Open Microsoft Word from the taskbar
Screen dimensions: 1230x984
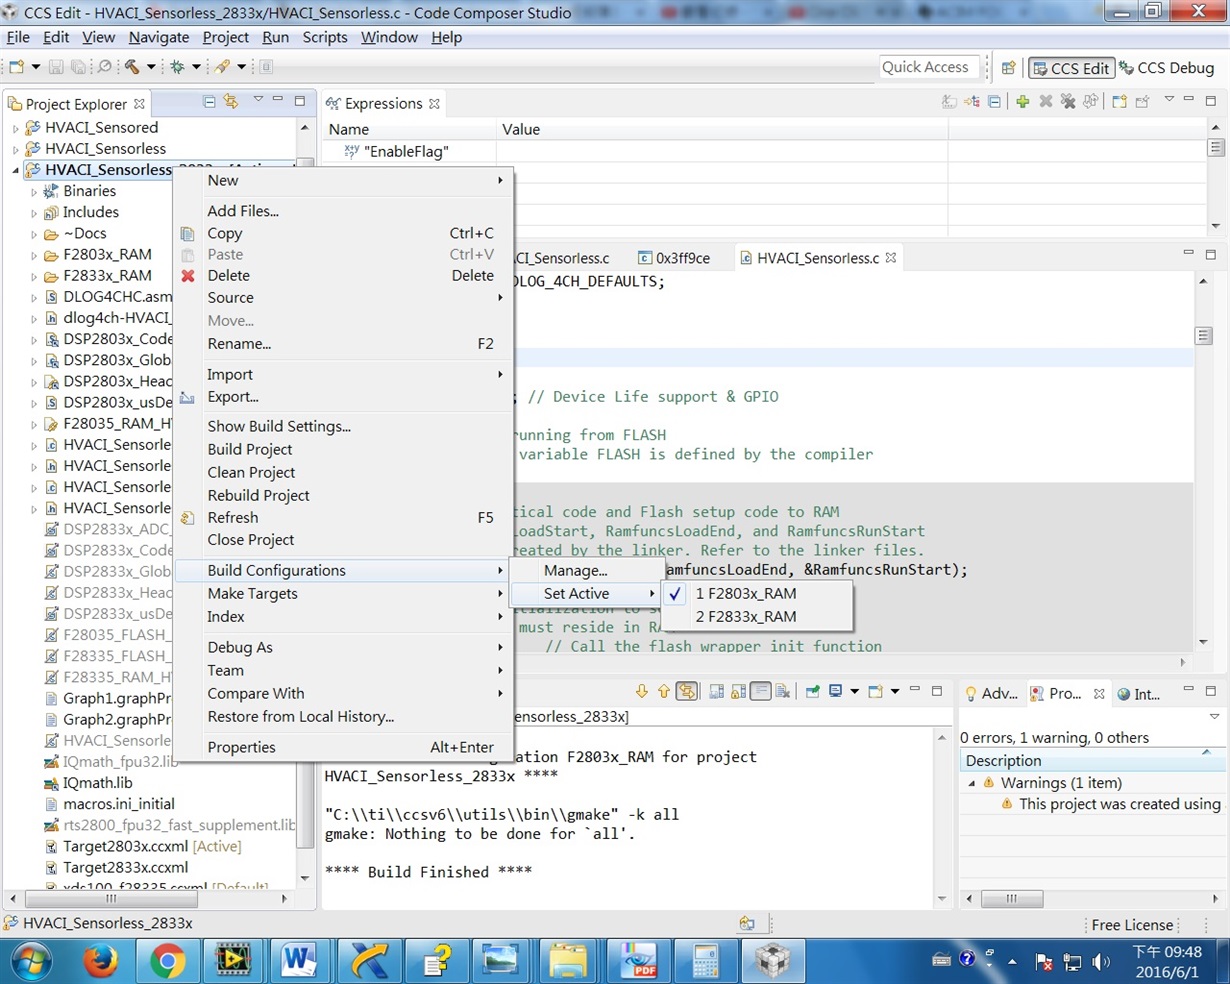(x=299, y=961)
